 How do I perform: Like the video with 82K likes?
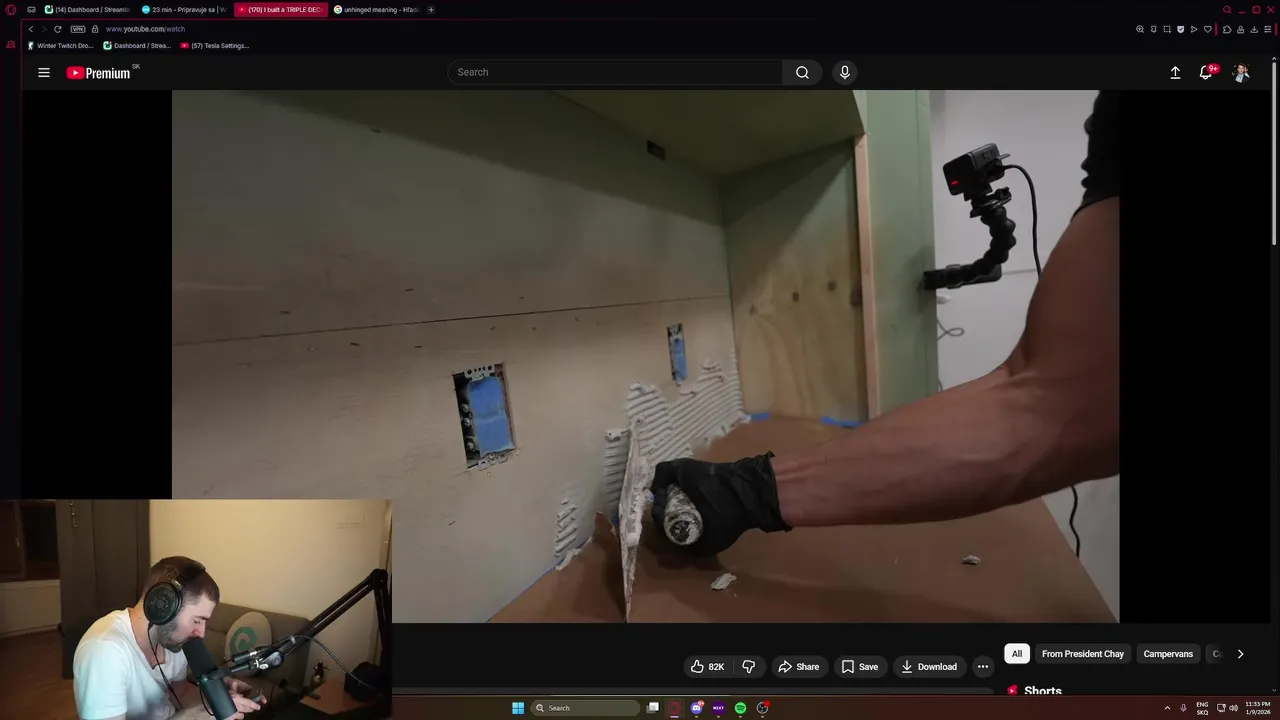click(x=707, y=667)
